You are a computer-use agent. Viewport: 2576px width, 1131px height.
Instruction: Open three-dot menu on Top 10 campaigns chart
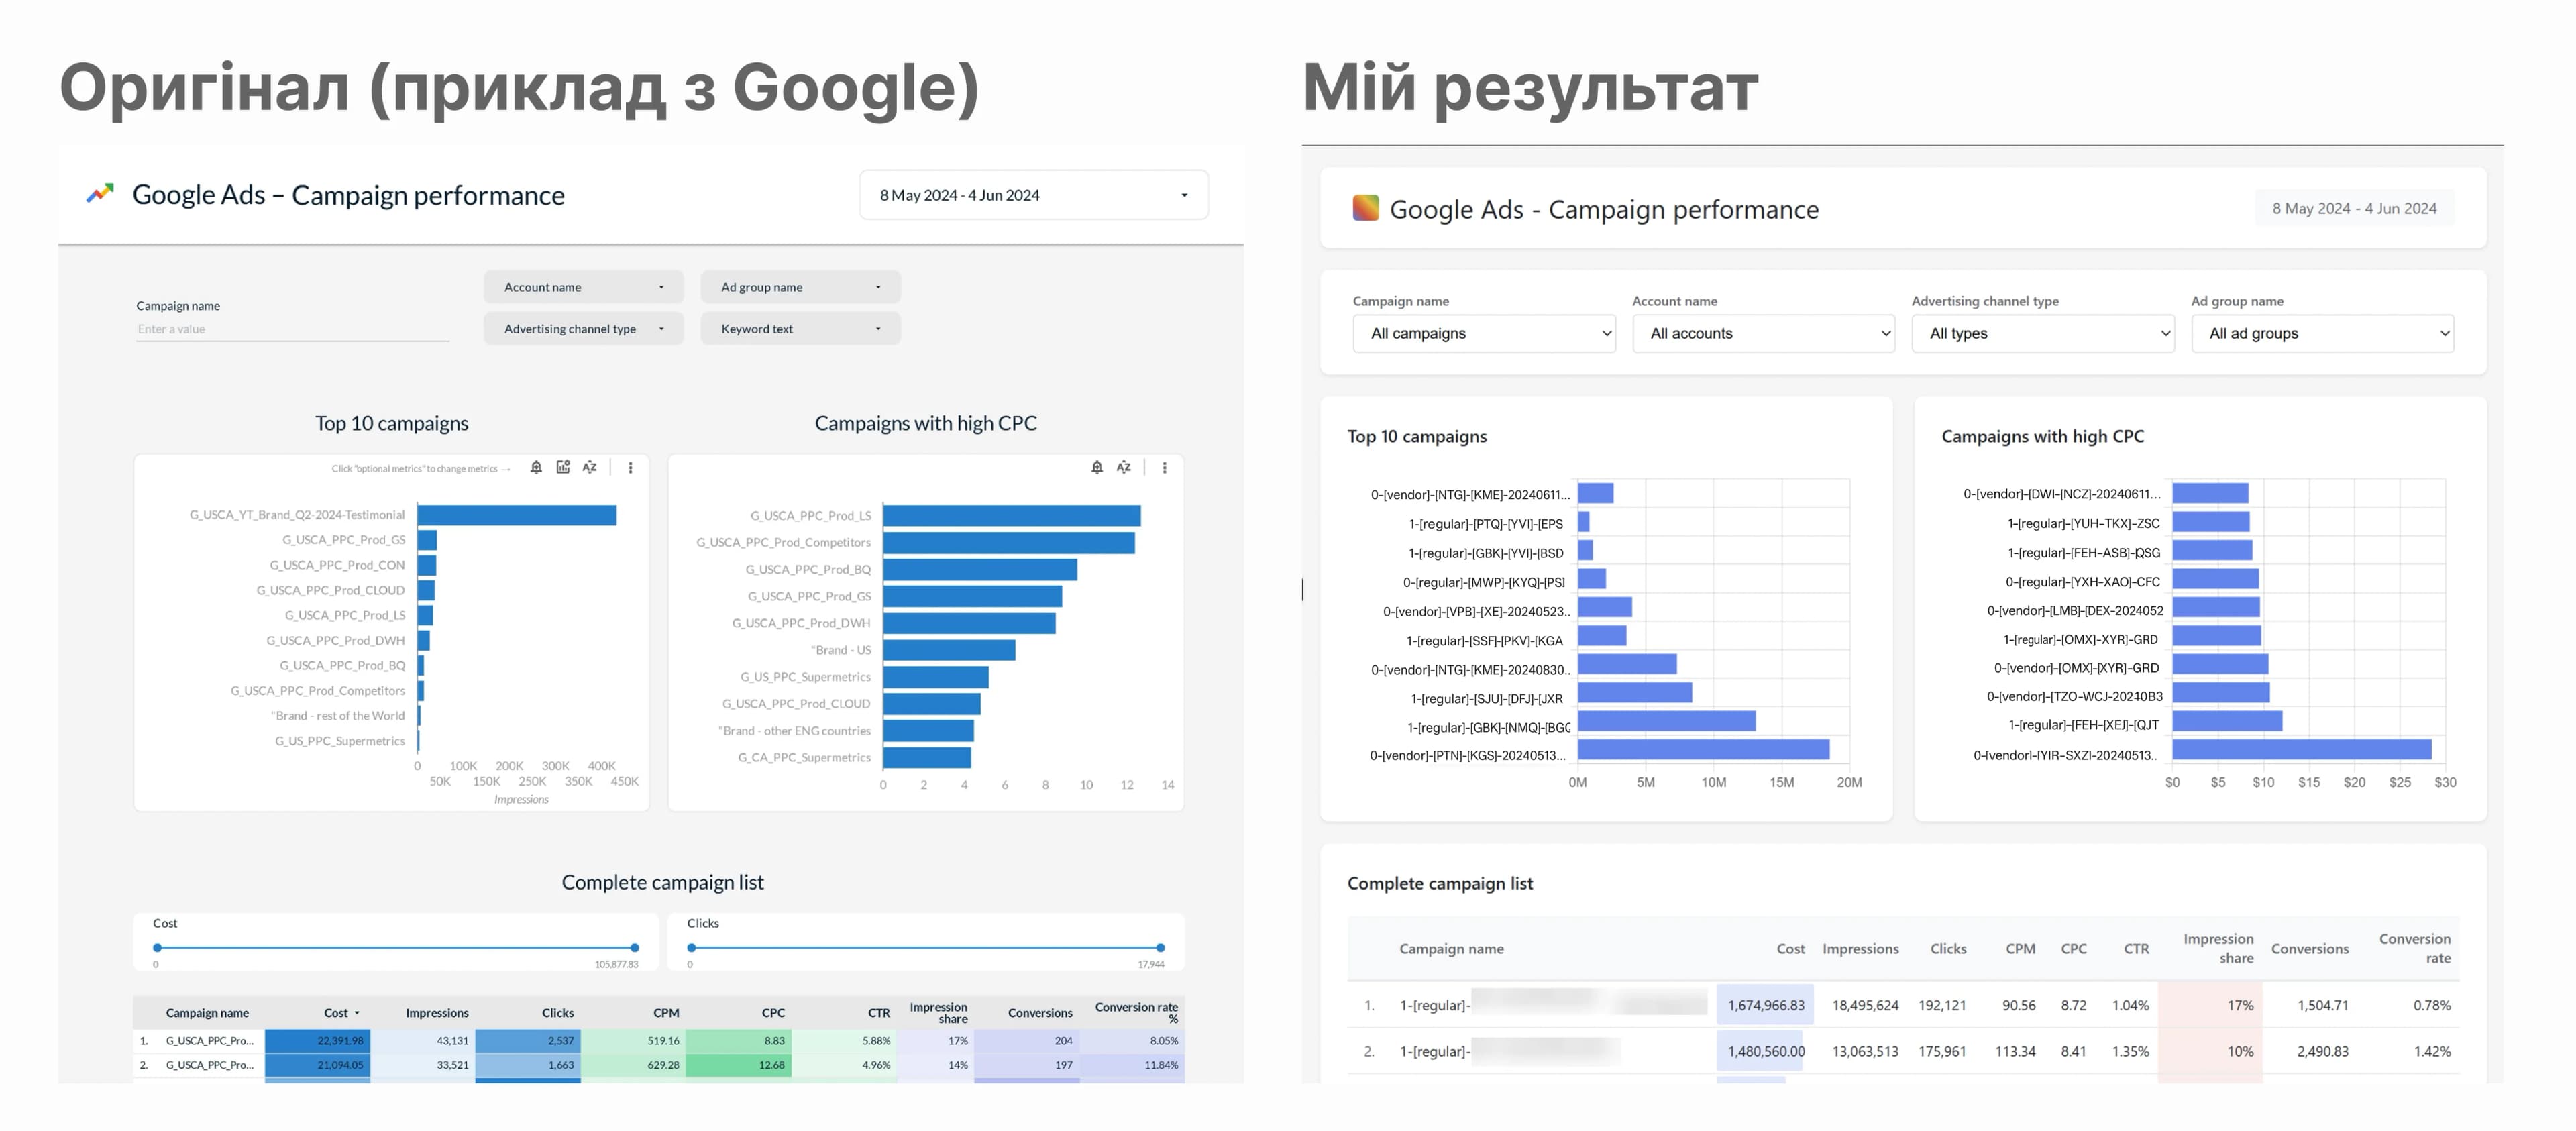coord(630,467)
